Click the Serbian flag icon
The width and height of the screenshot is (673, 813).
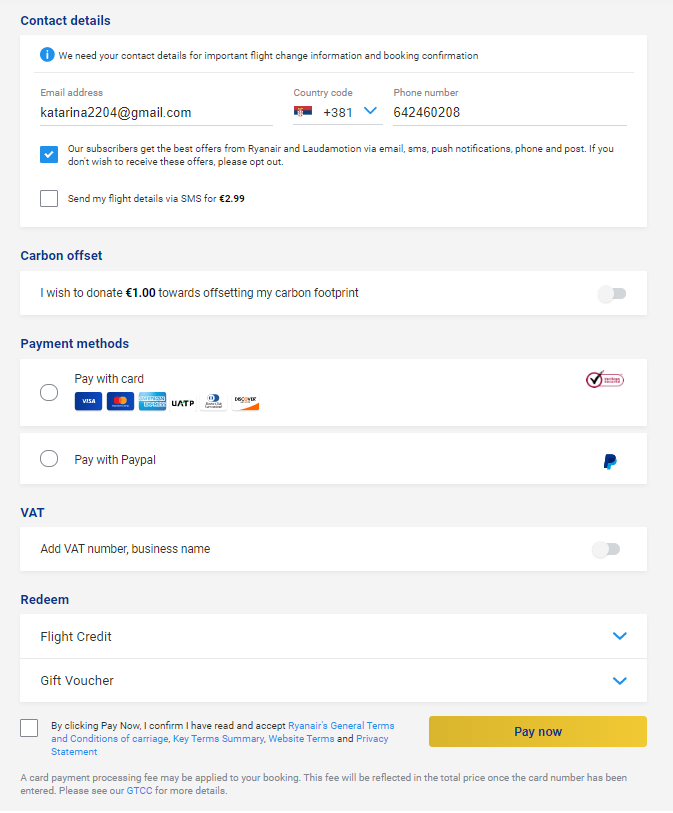(x=303, y=111)
